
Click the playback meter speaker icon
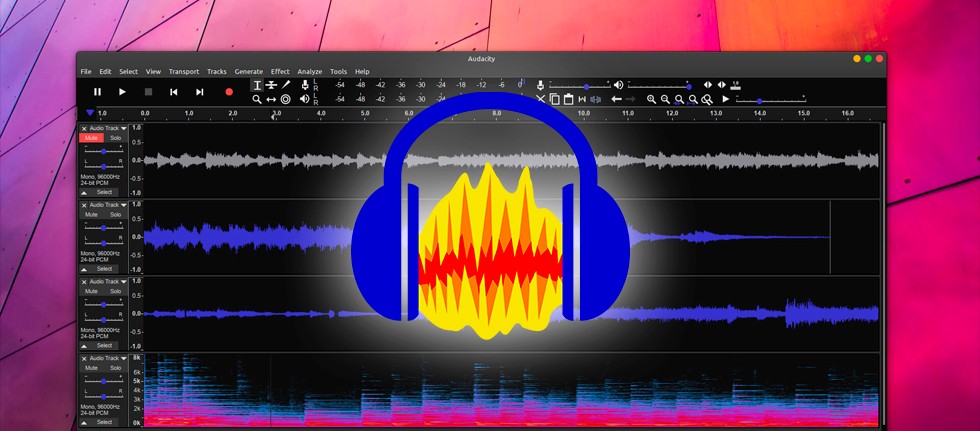(304, 99)
